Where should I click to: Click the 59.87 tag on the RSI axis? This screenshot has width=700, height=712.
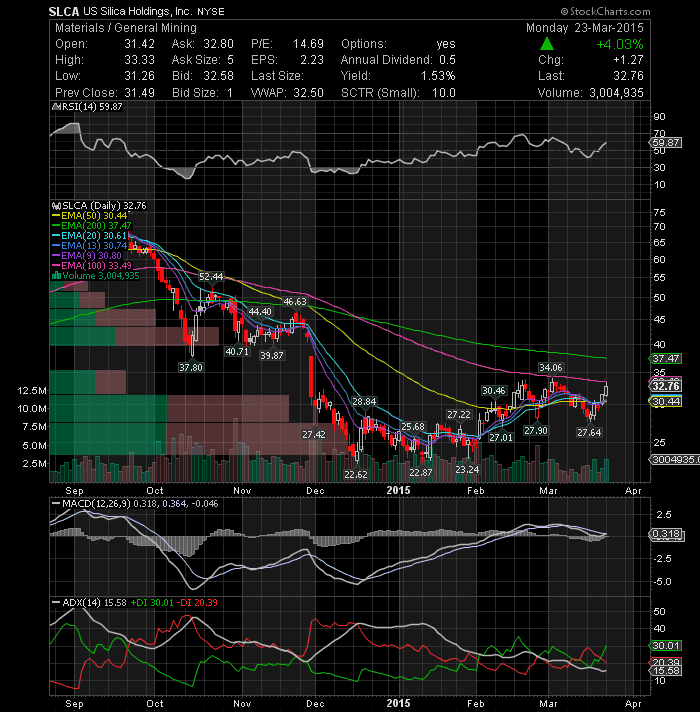click(x=665, y=143)
